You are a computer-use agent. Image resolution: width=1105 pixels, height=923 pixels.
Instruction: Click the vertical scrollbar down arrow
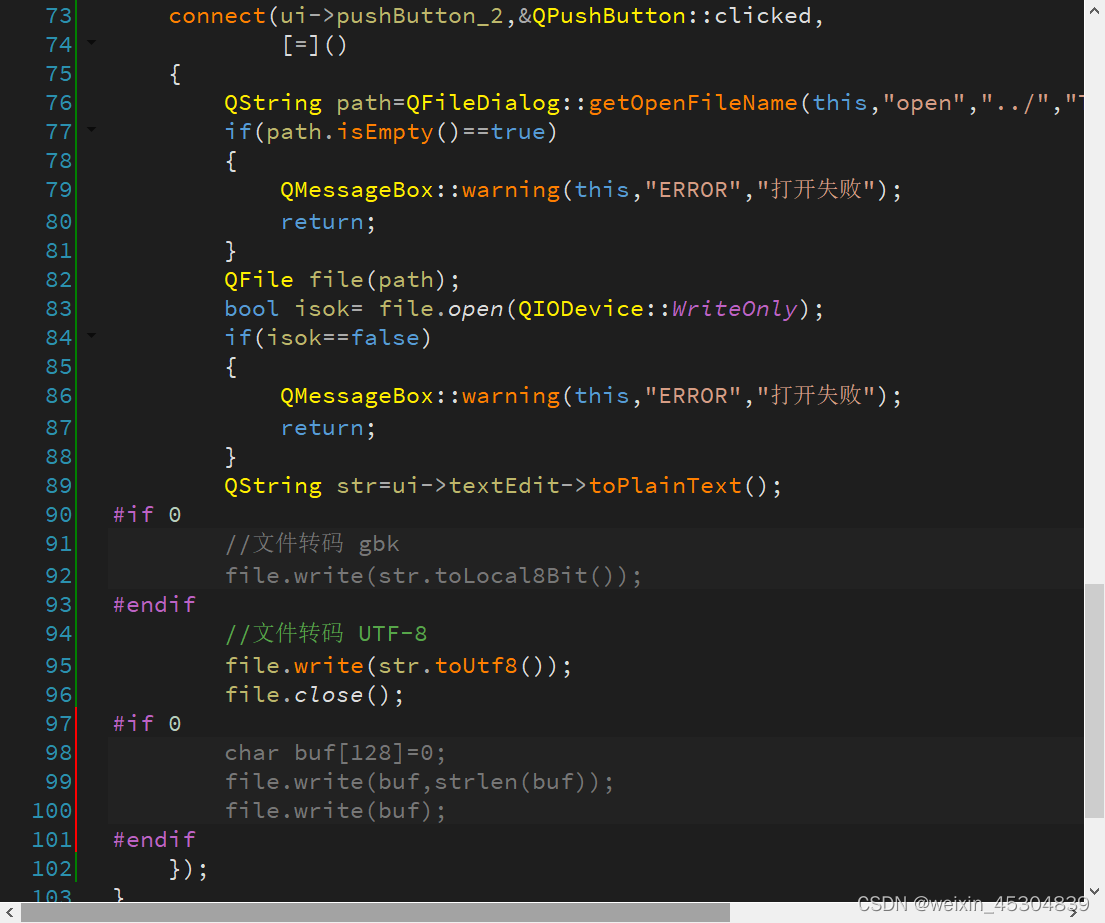[x=1095, y=888]
